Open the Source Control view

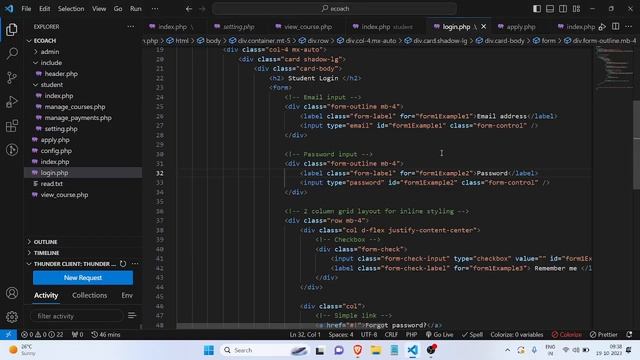12,78
